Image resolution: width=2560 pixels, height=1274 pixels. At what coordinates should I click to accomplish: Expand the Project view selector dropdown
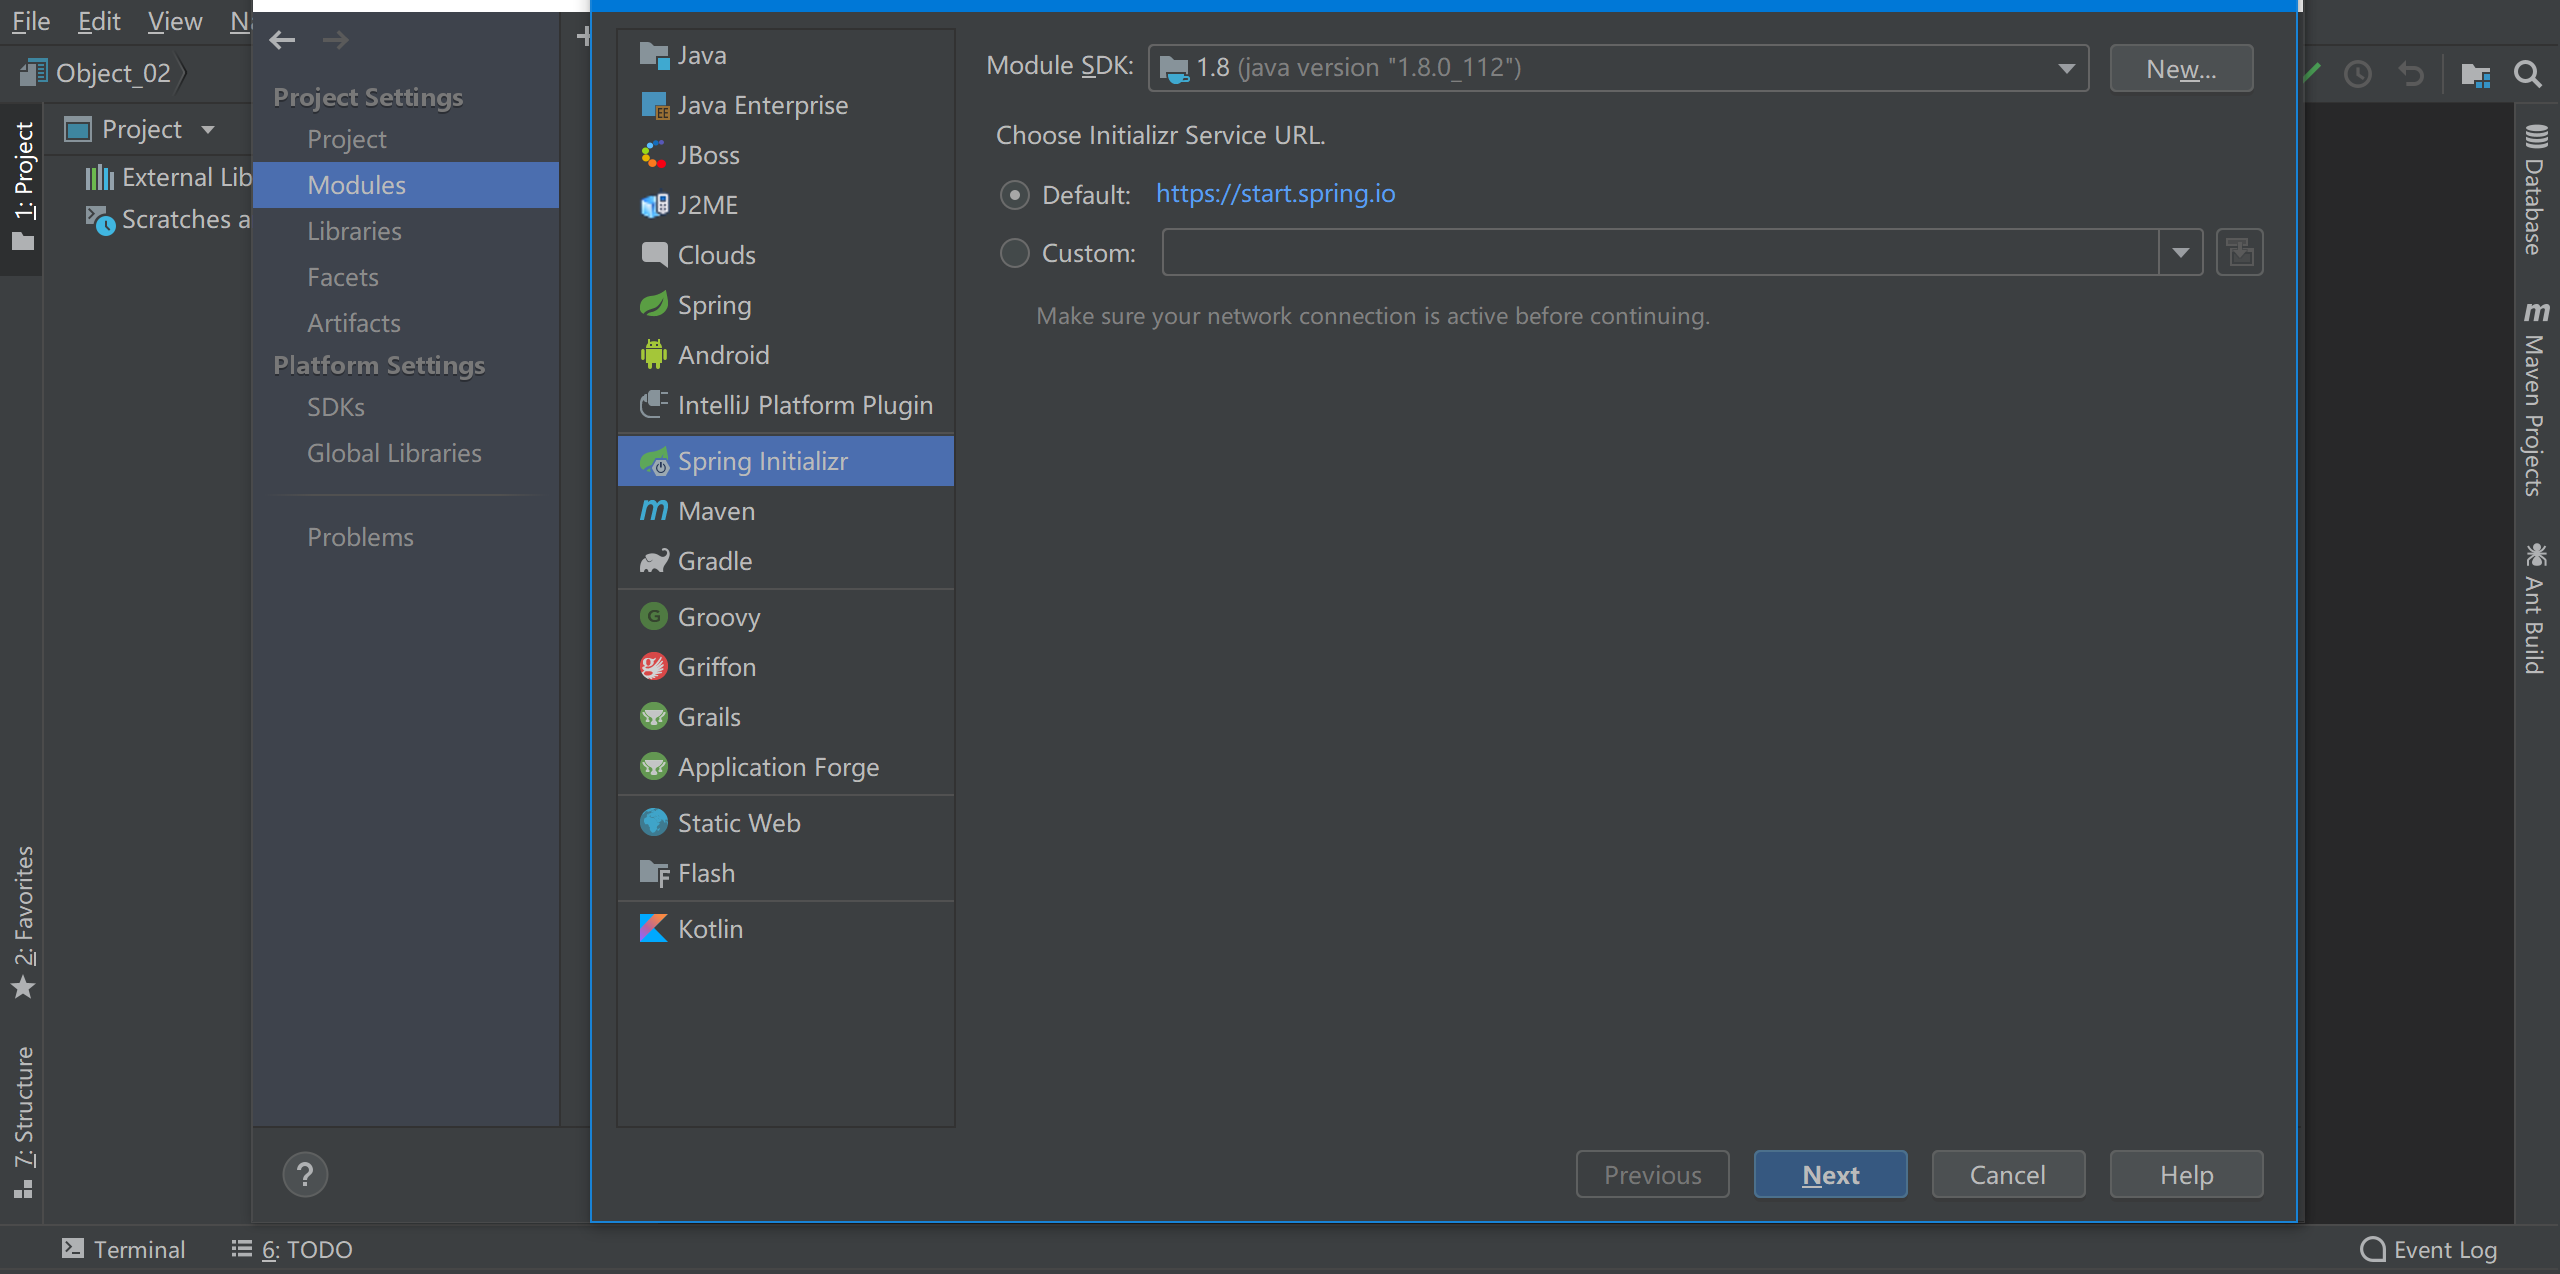(208, 130)
